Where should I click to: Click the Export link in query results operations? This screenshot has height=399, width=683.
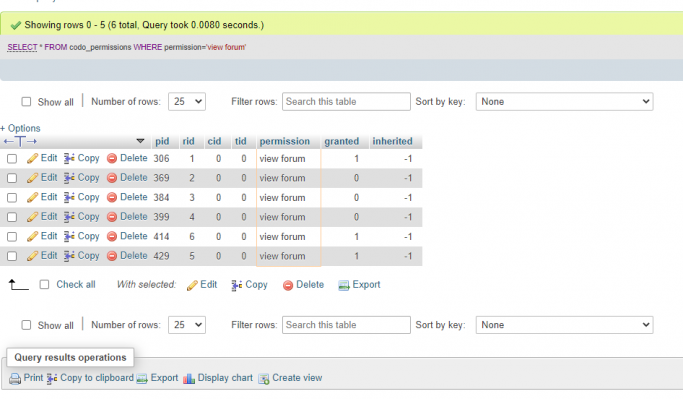pyautogui.click(x=164, y=378)
